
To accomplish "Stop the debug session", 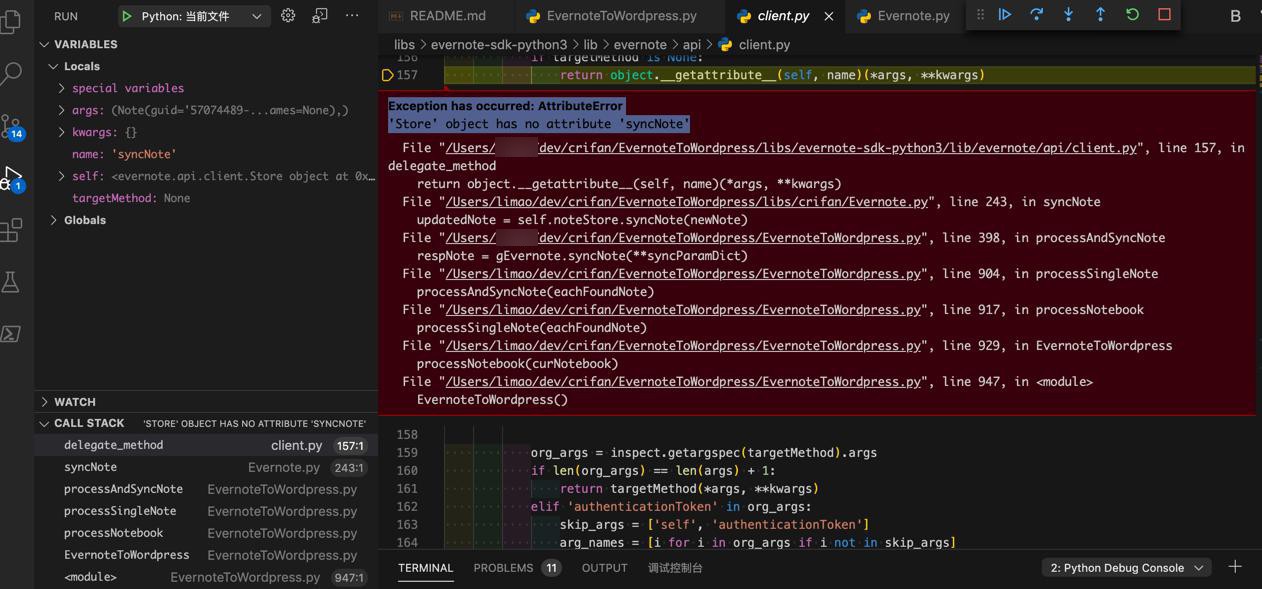I will coord(1165,15).
